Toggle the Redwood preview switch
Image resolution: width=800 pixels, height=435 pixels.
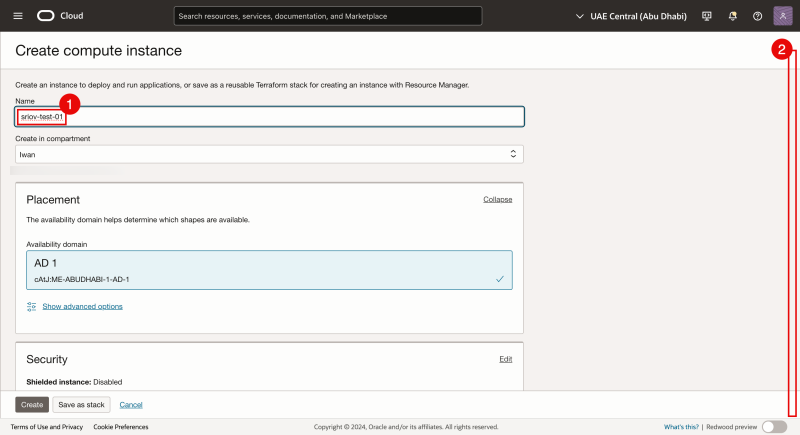coord(774,427)
